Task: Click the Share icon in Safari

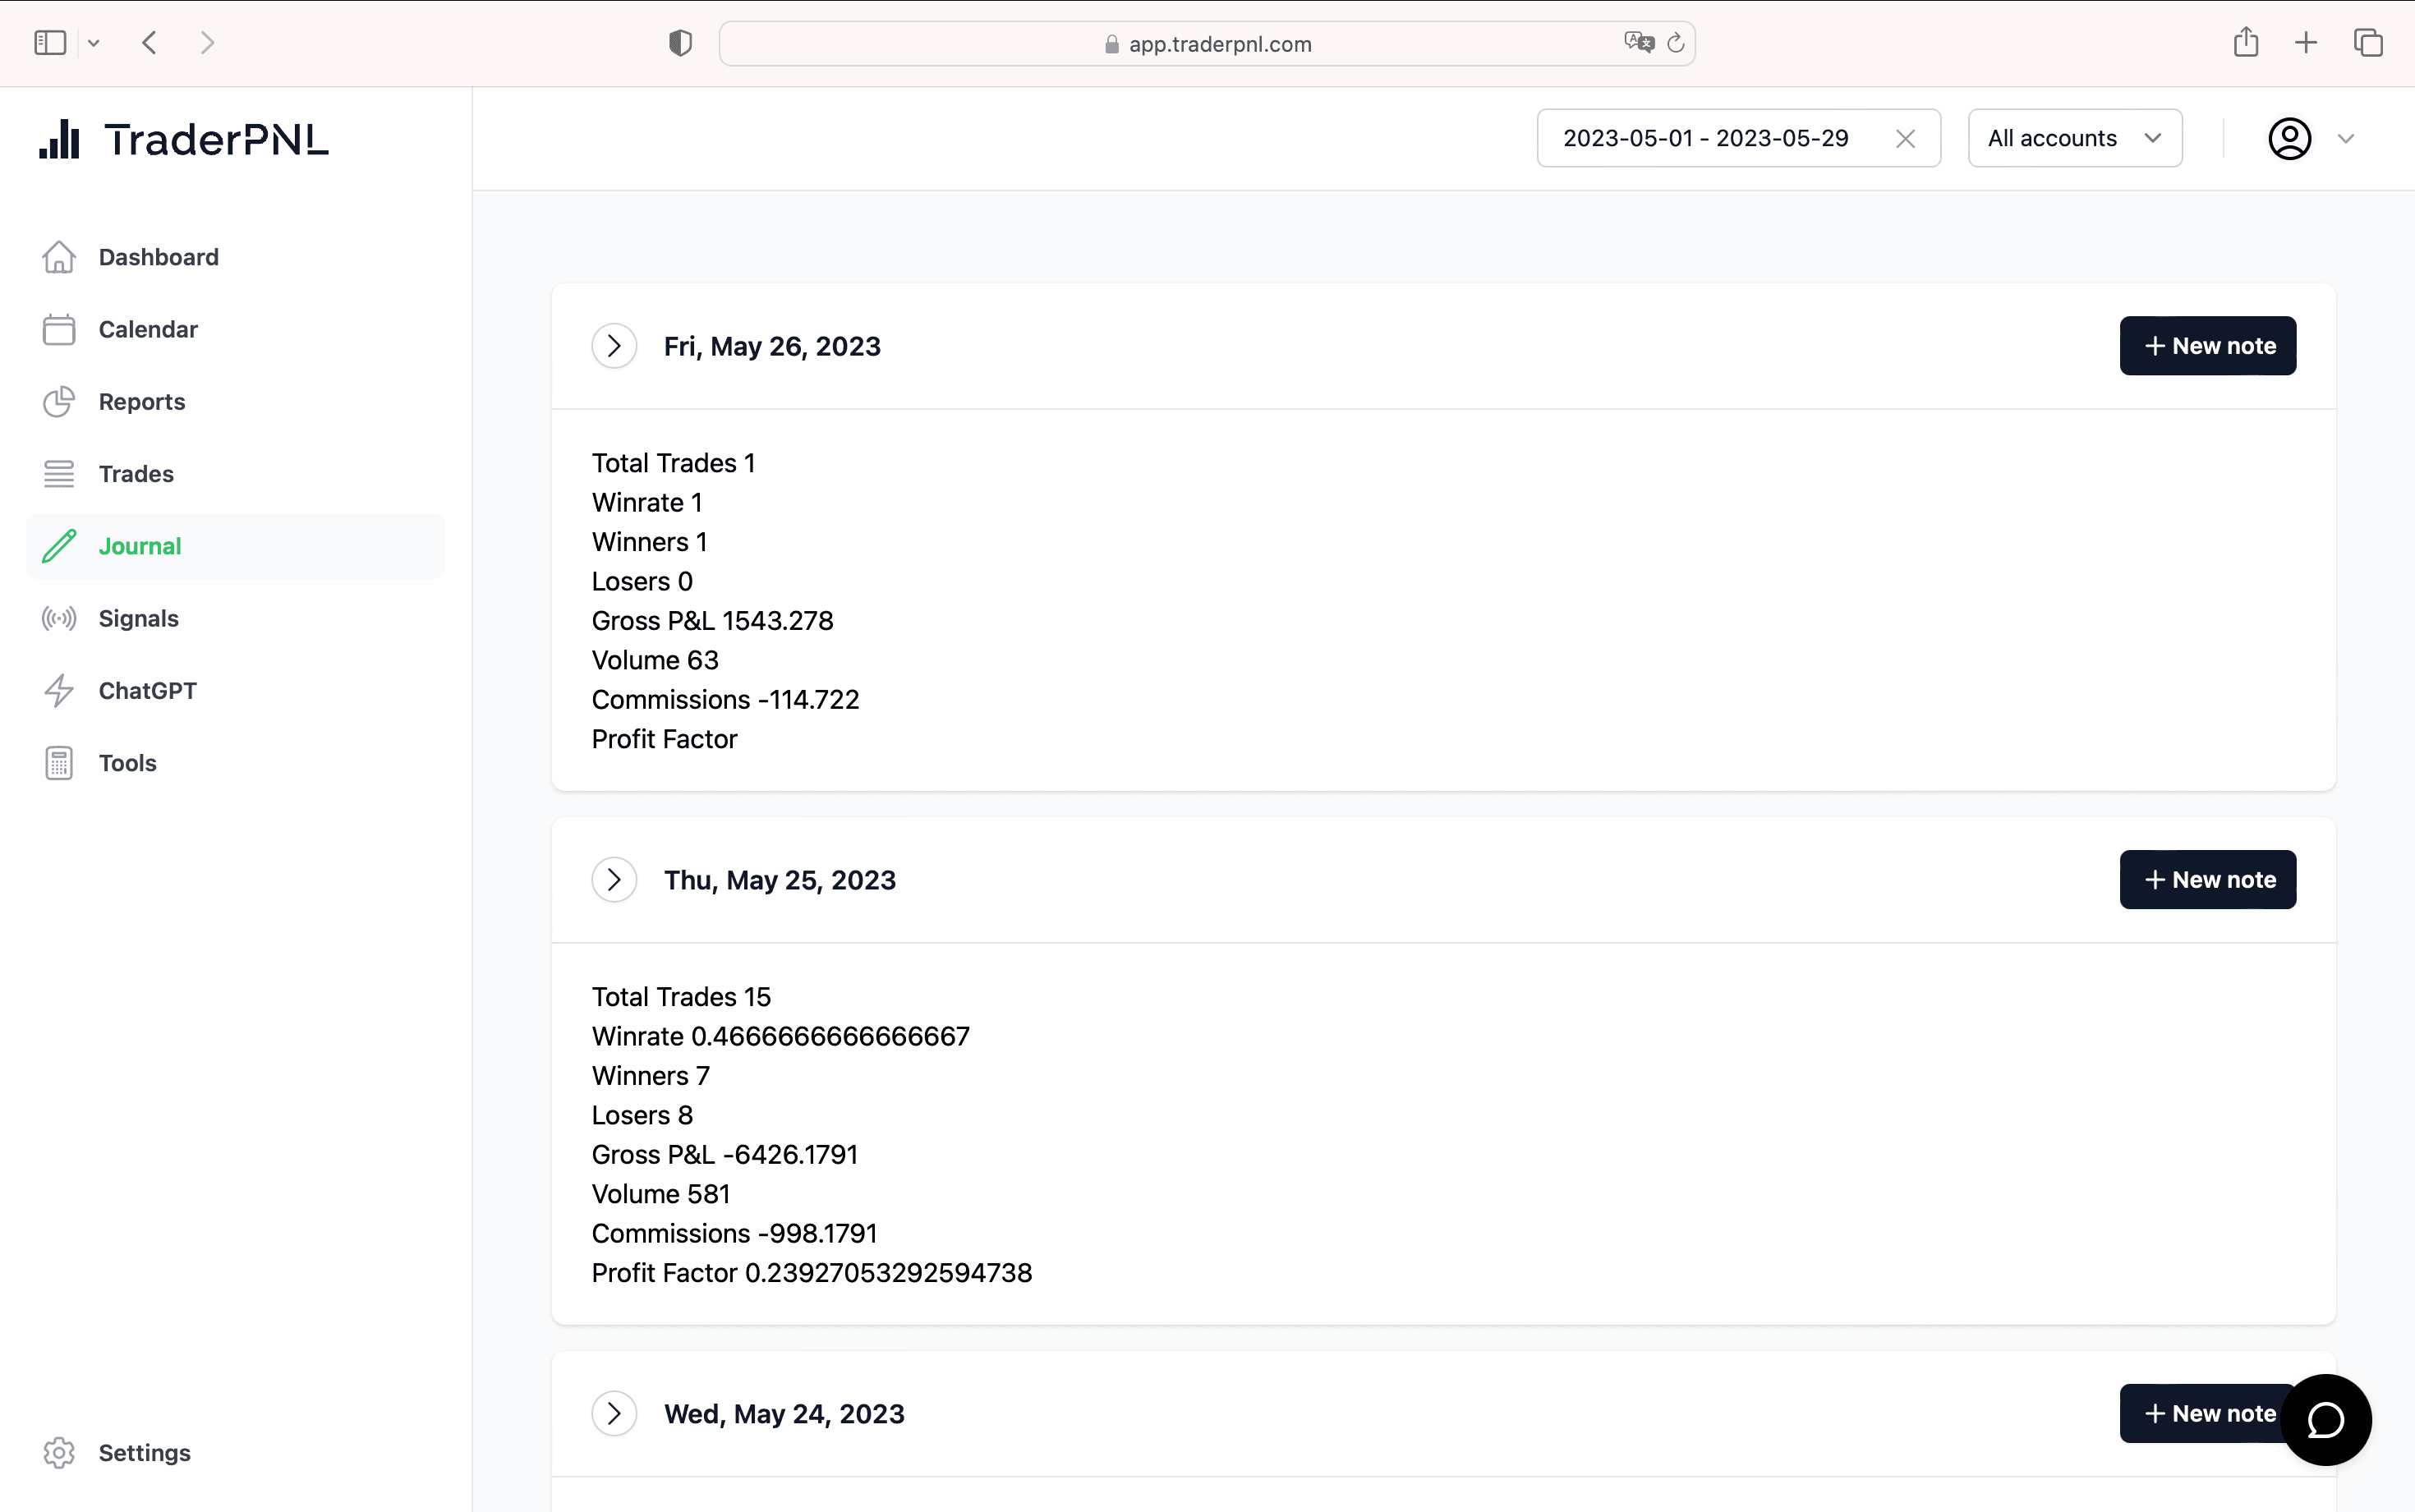Action: tap(2246, 42)
